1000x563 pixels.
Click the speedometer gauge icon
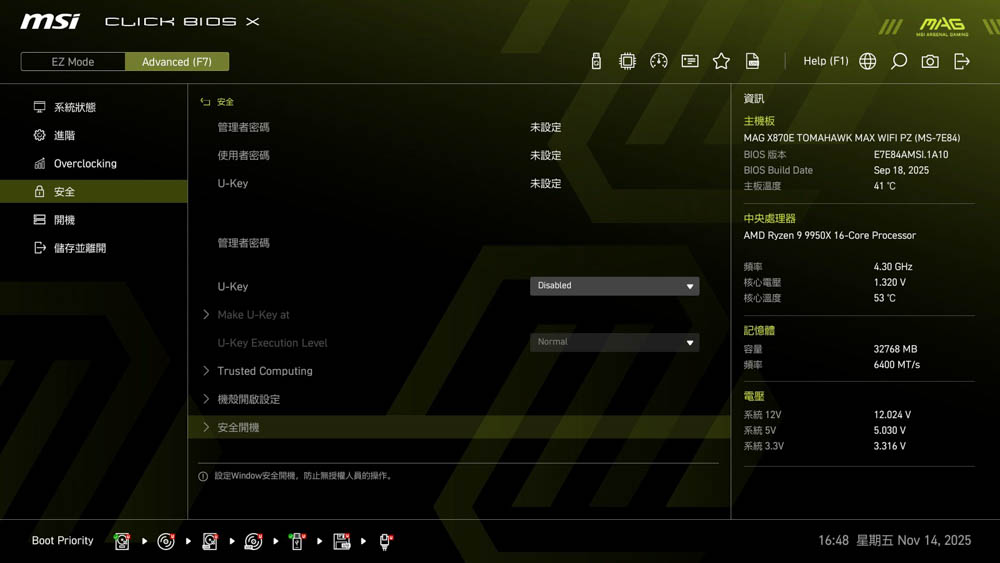click(658, 61)
